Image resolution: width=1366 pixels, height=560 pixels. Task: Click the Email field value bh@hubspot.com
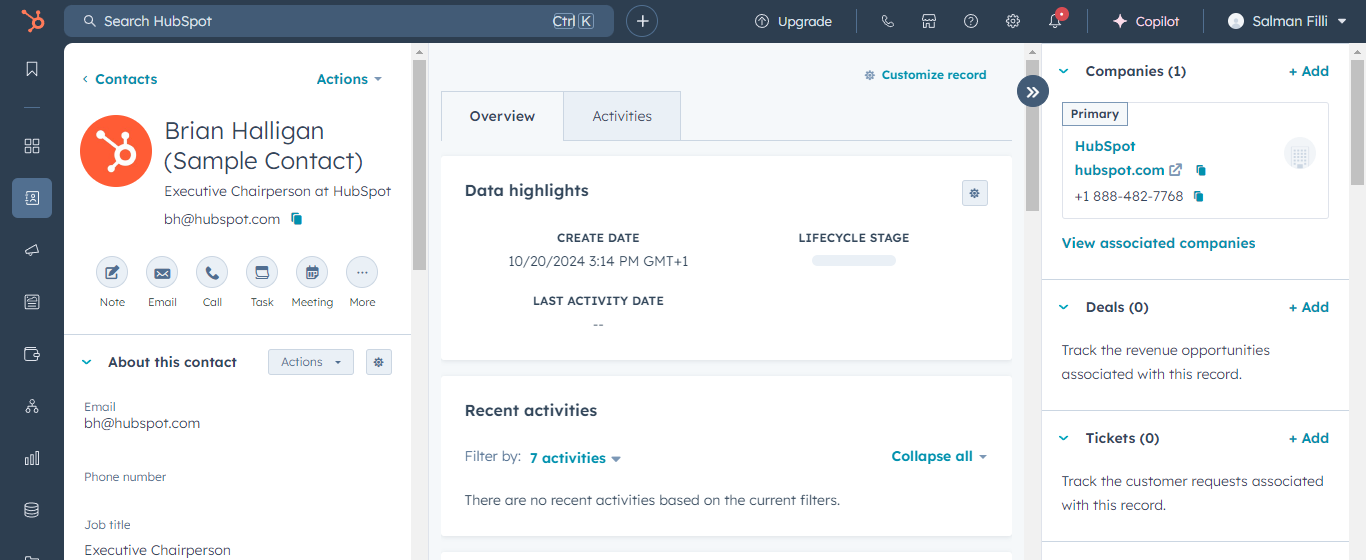point(142,423)
